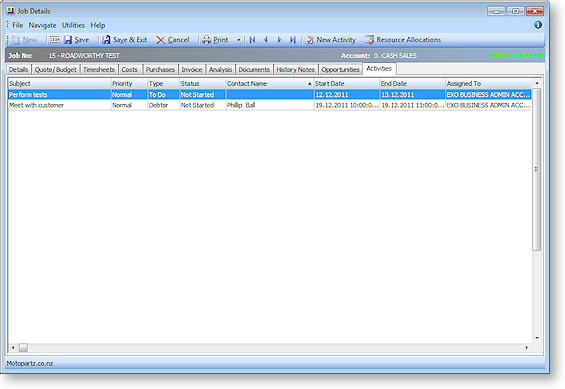Click the horizontal scrollbar left arrow
This screenshot has height=389, width=565.
13,348
